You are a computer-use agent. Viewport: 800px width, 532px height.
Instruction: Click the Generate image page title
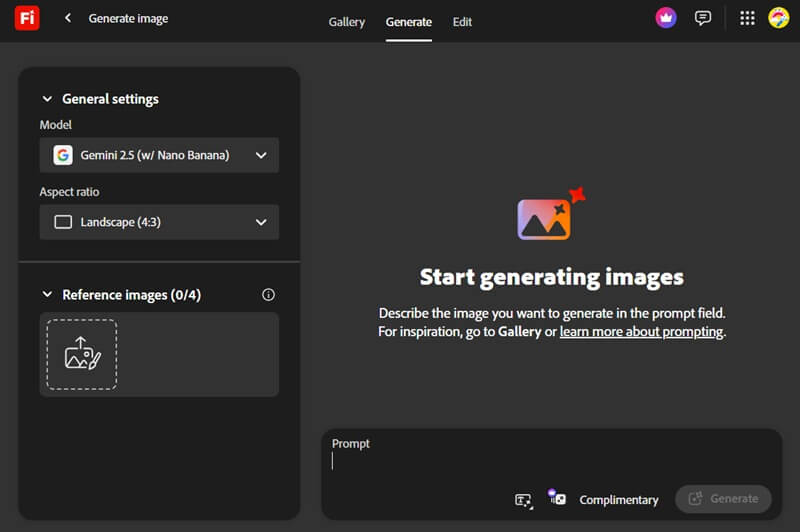[x=128, y=18]
